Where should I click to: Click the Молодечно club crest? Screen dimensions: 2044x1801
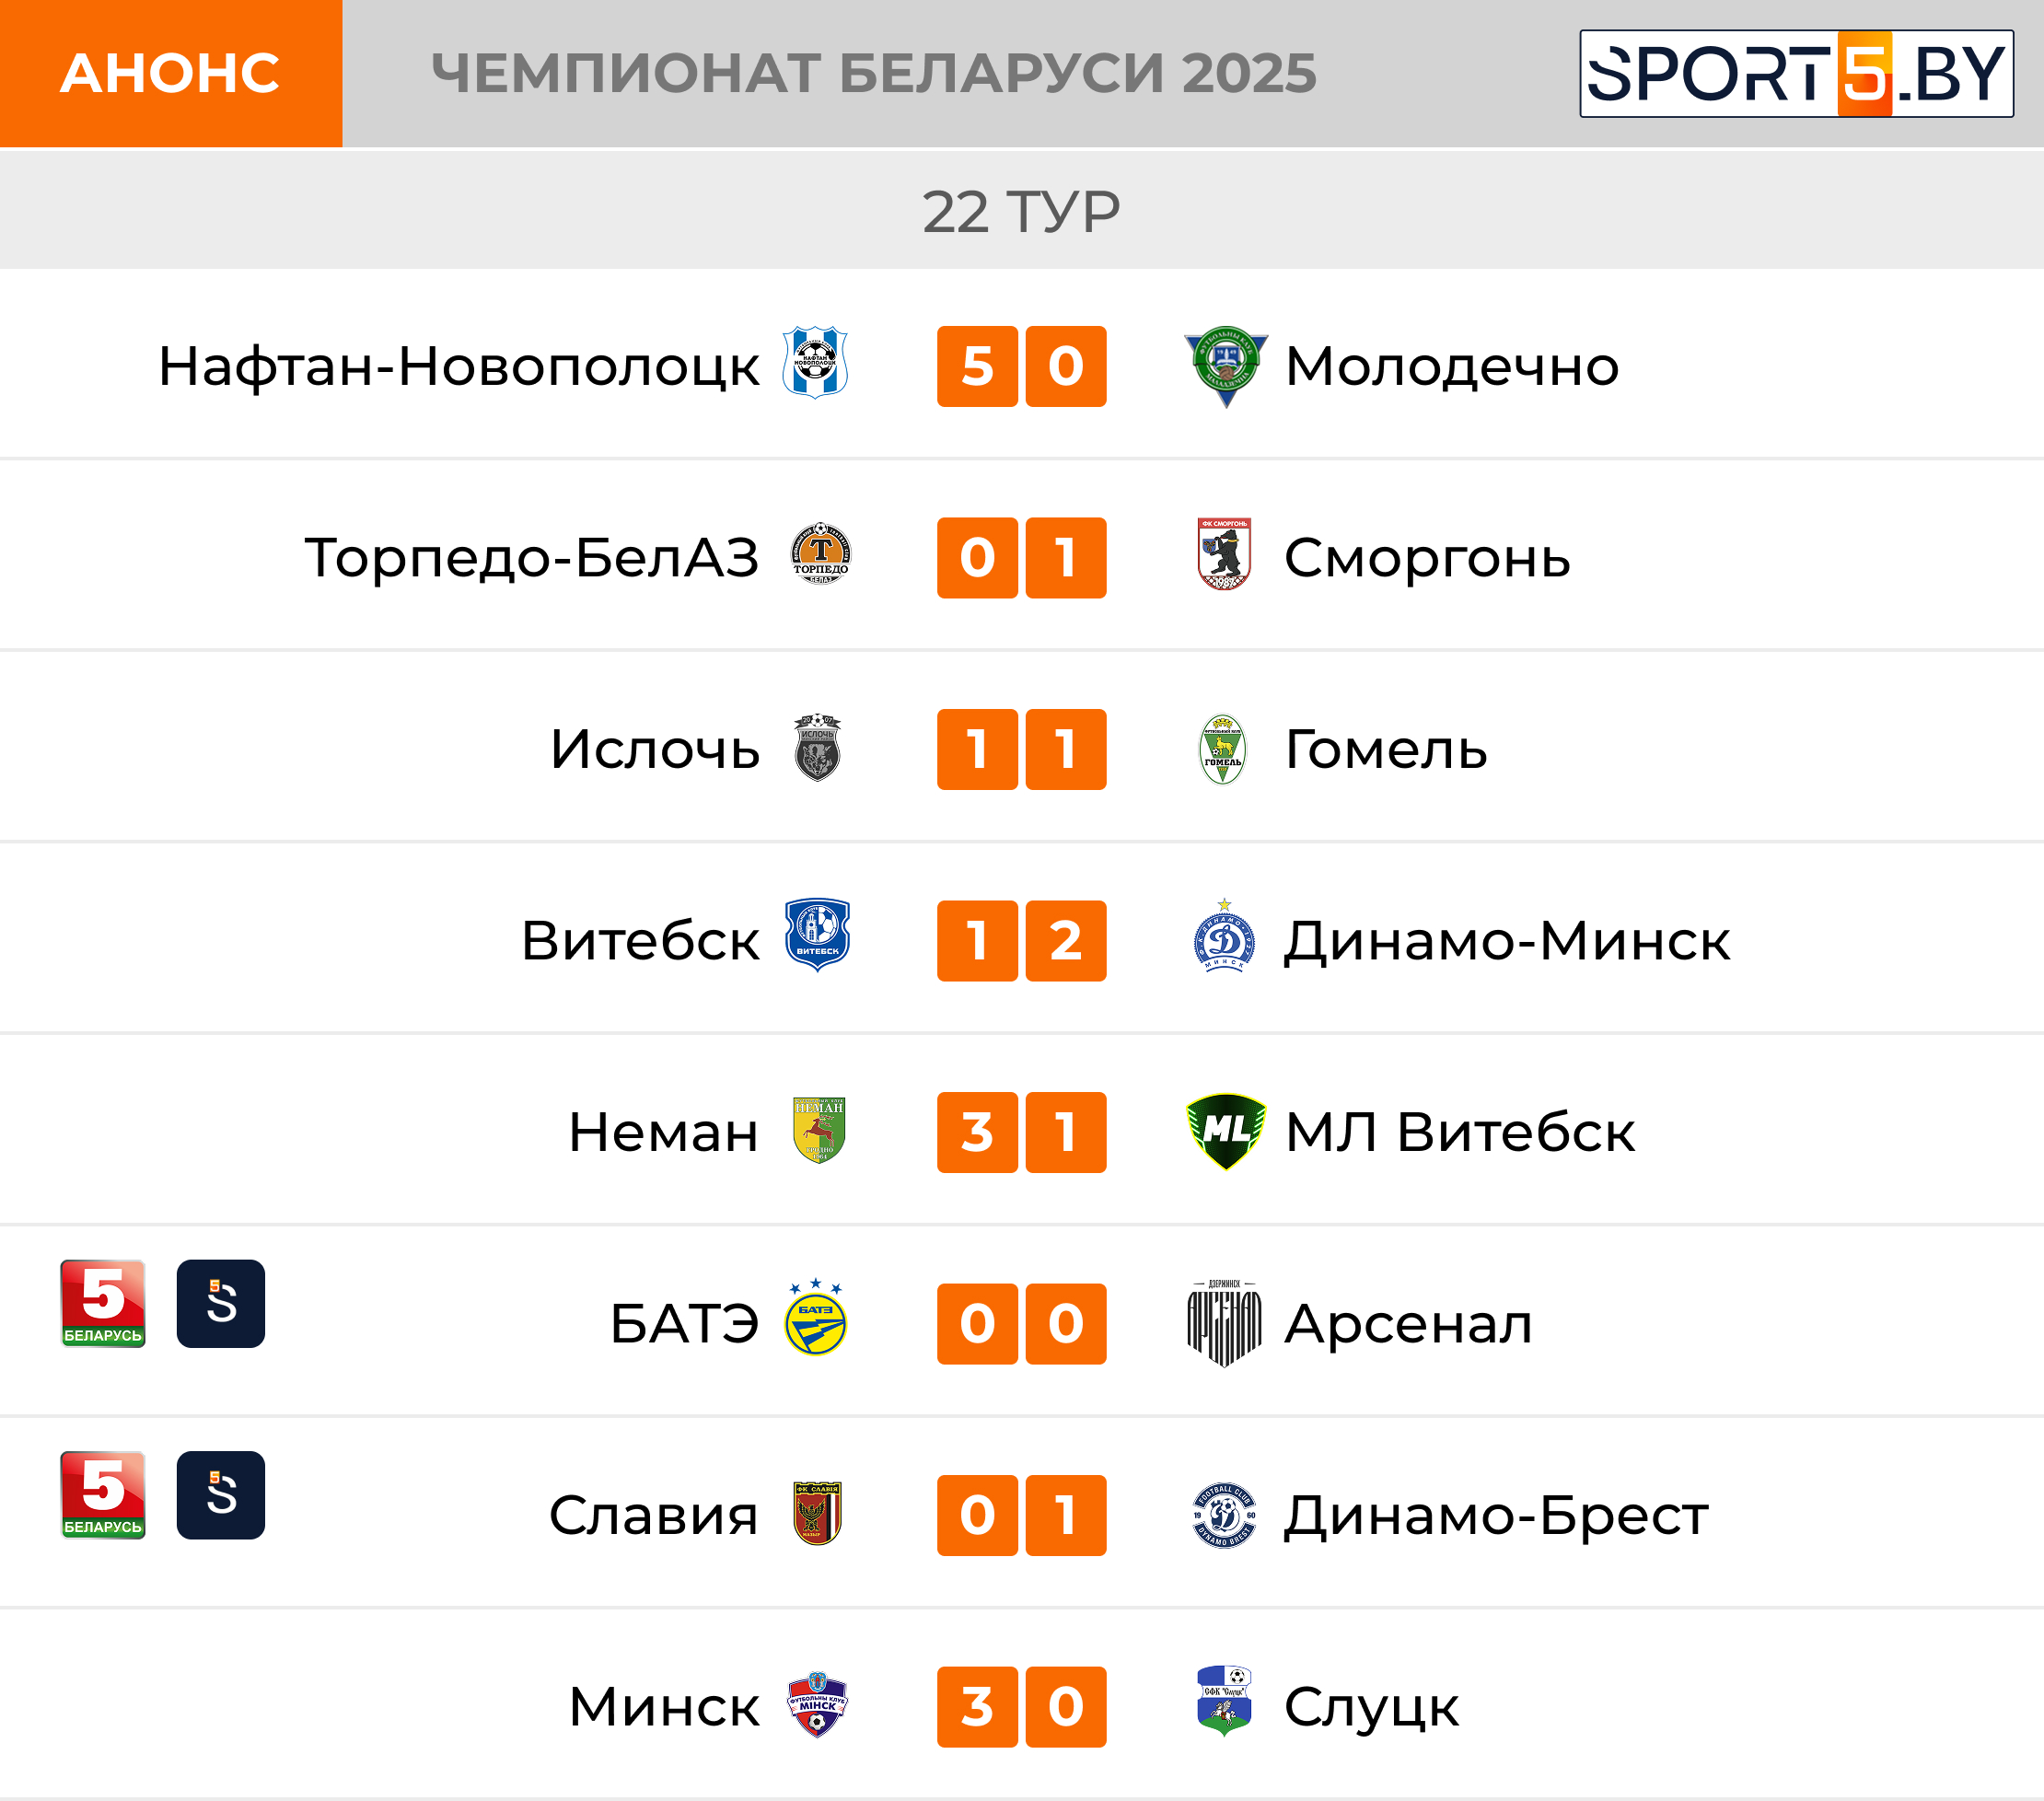pyautogui.click(x=1225, y=366)
